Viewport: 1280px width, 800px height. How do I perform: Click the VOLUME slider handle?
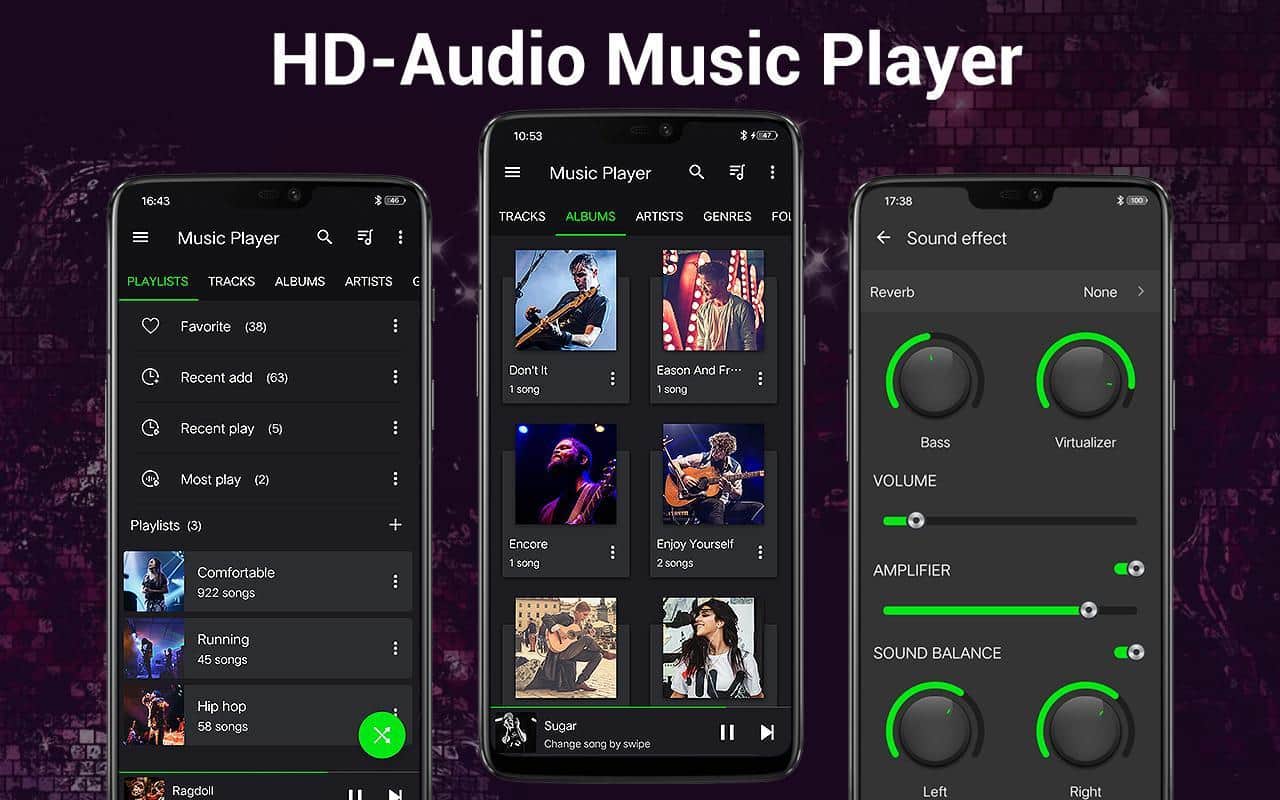pyautogui.click(x=915, y=520)
